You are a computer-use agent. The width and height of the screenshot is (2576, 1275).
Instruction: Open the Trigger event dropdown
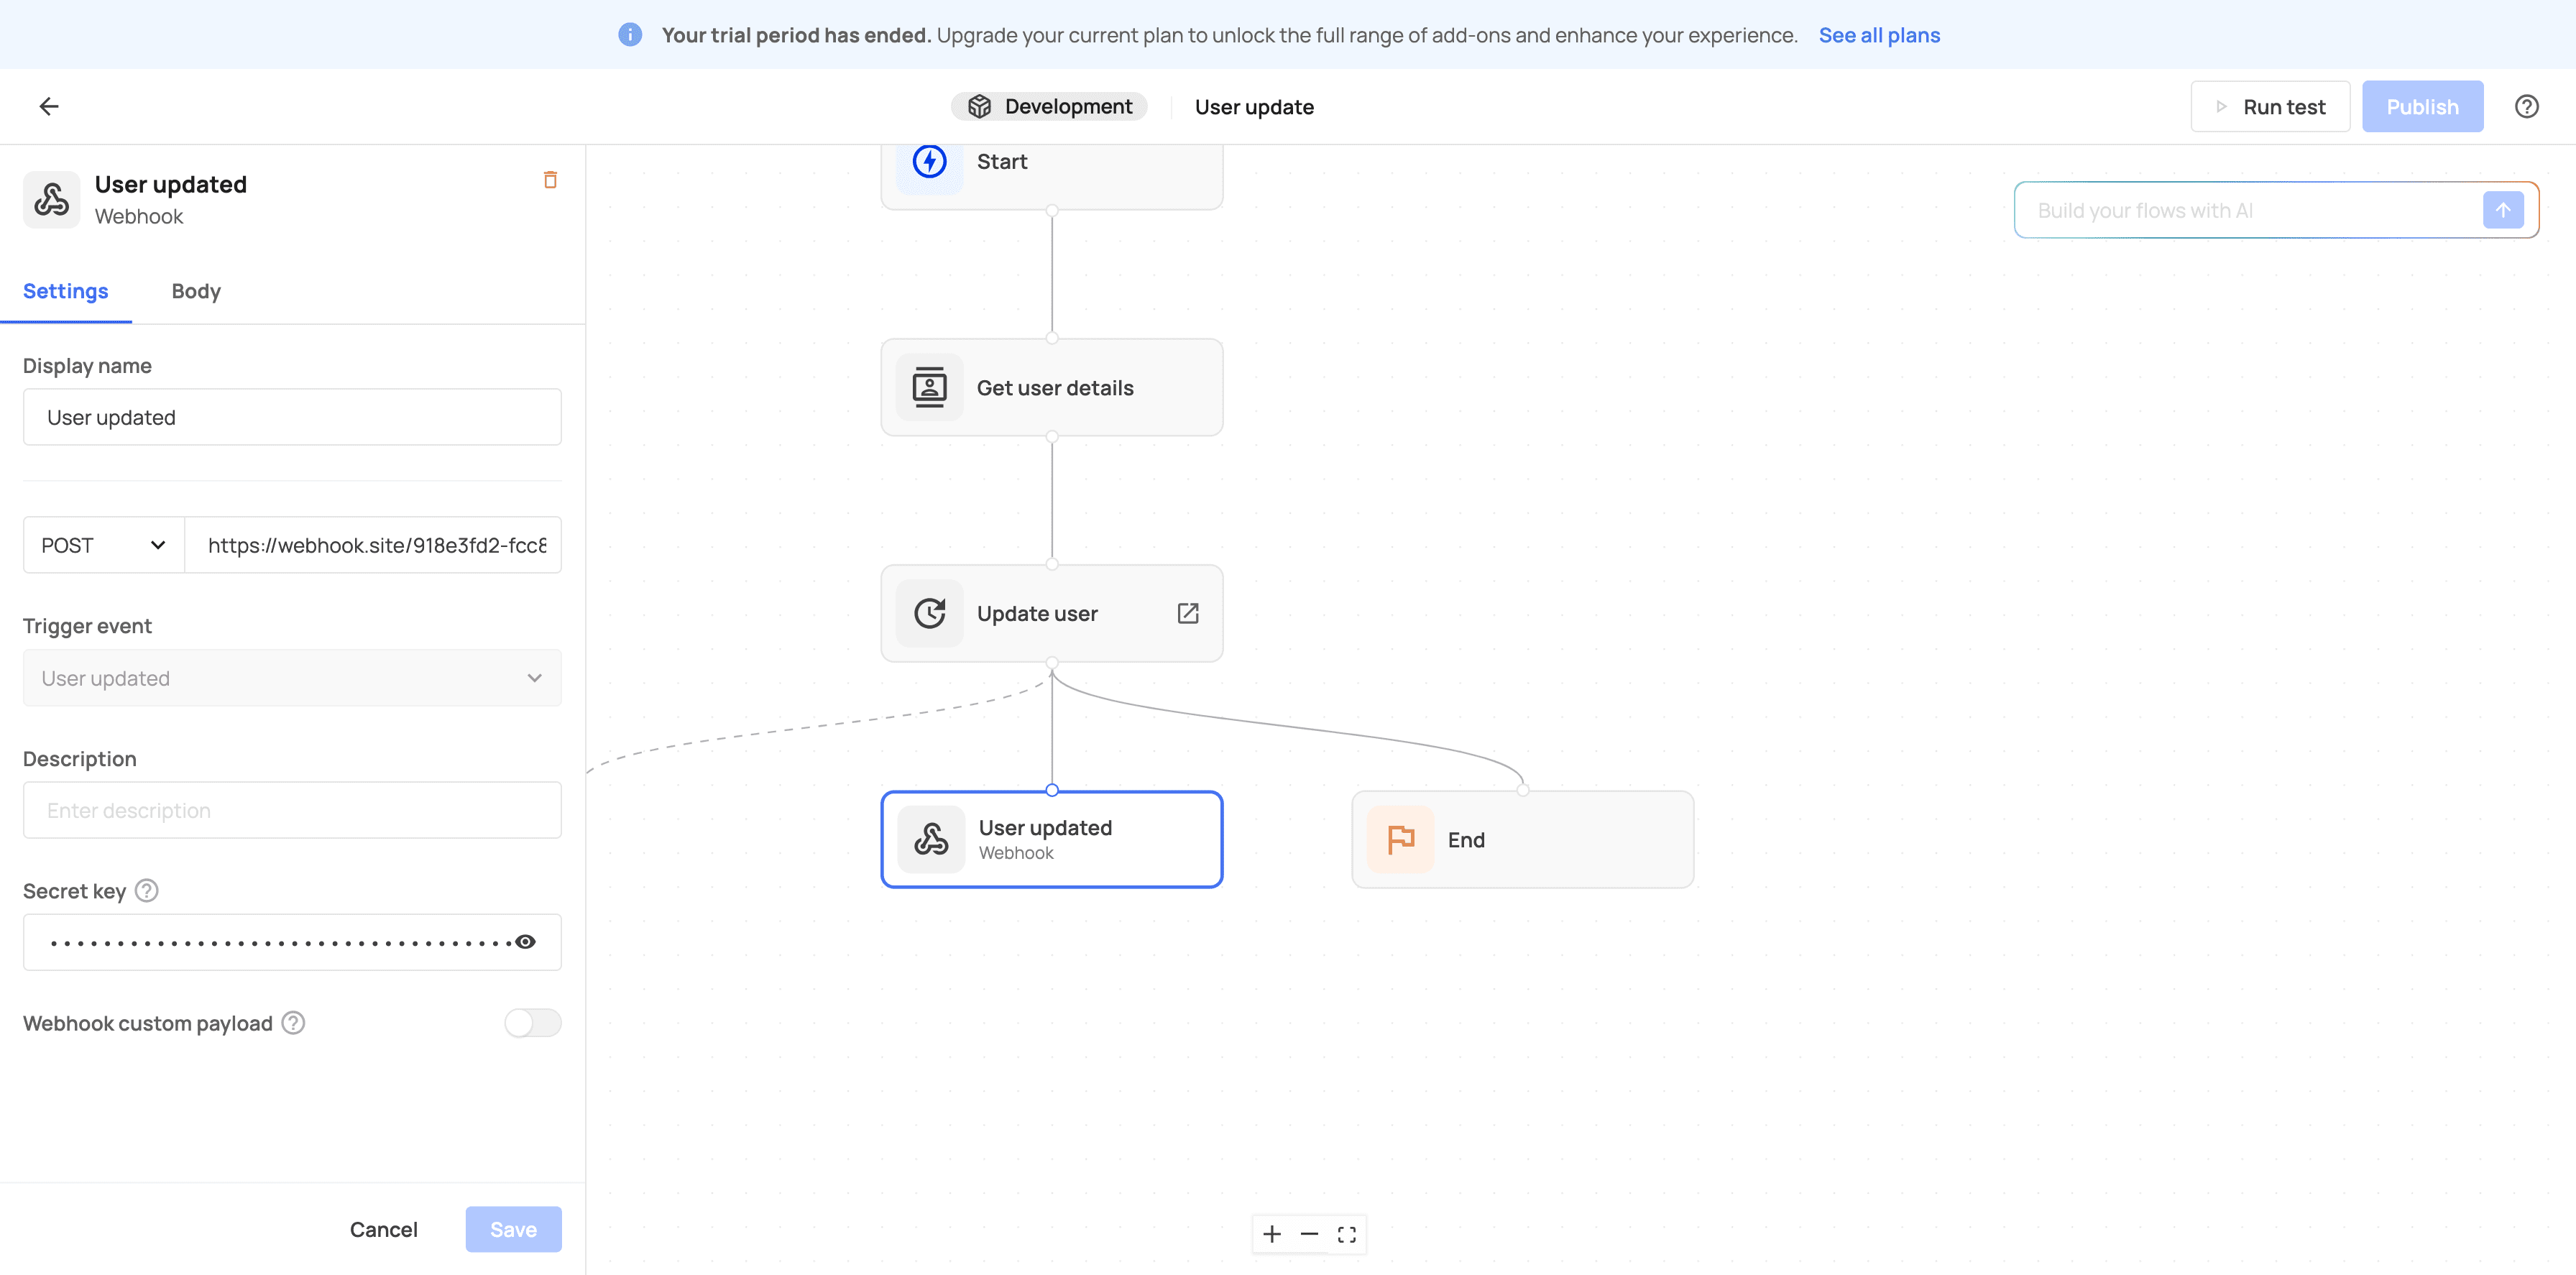click(292, 678)
